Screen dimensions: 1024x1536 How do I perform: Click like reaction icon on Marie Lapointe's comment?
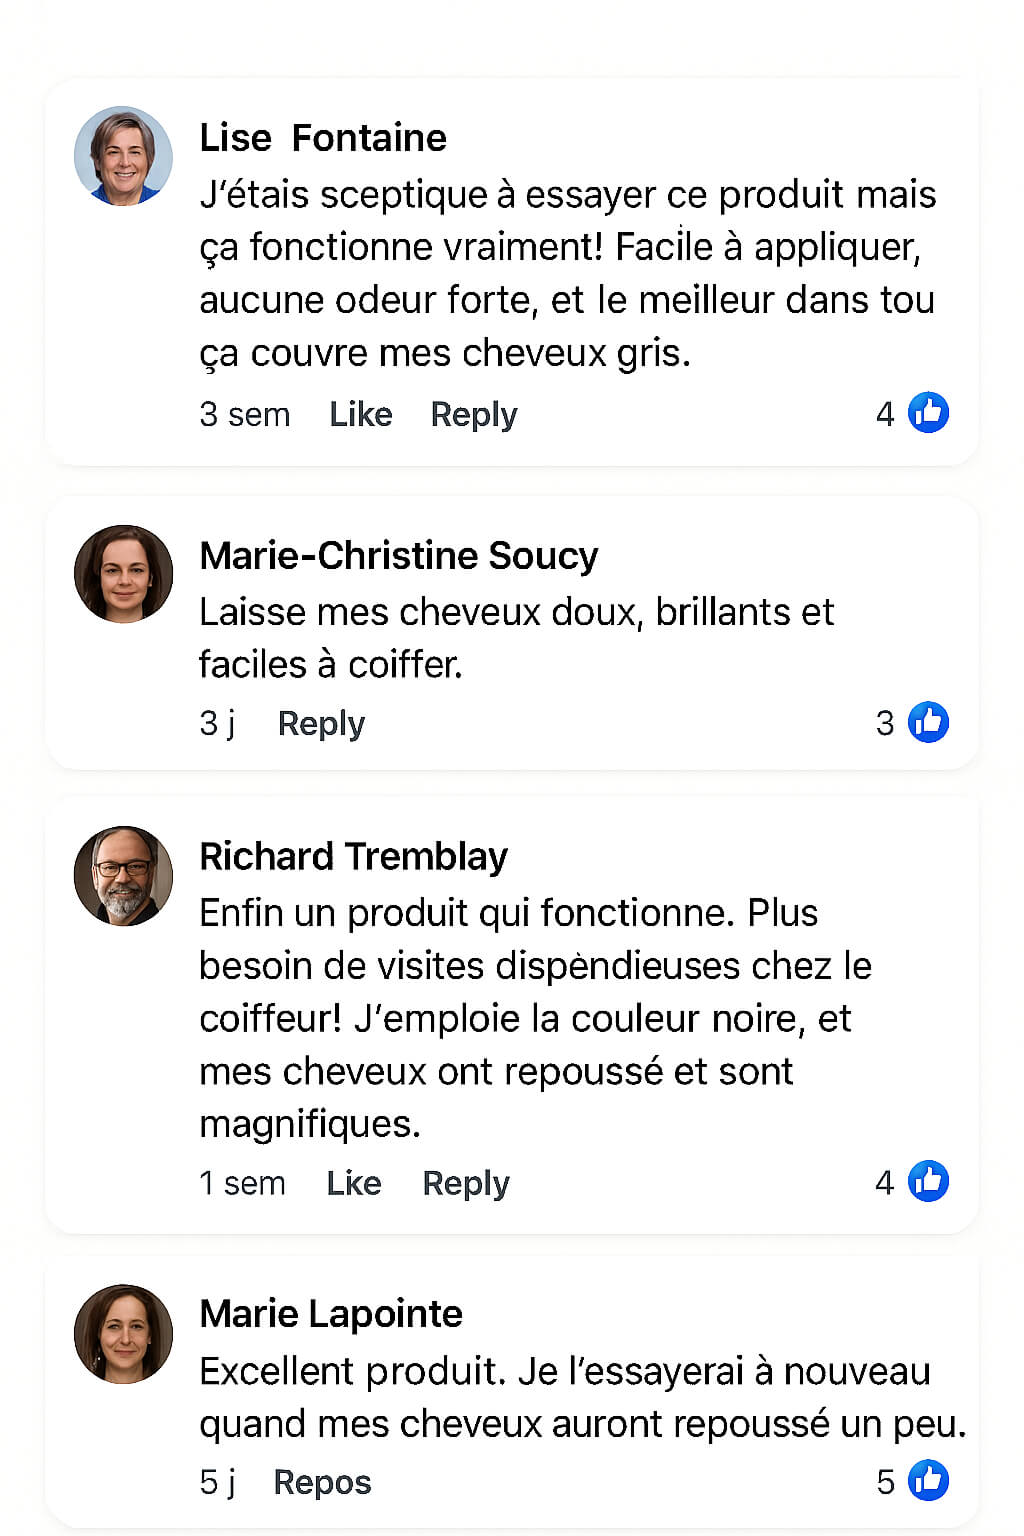tap(928, 1481)
